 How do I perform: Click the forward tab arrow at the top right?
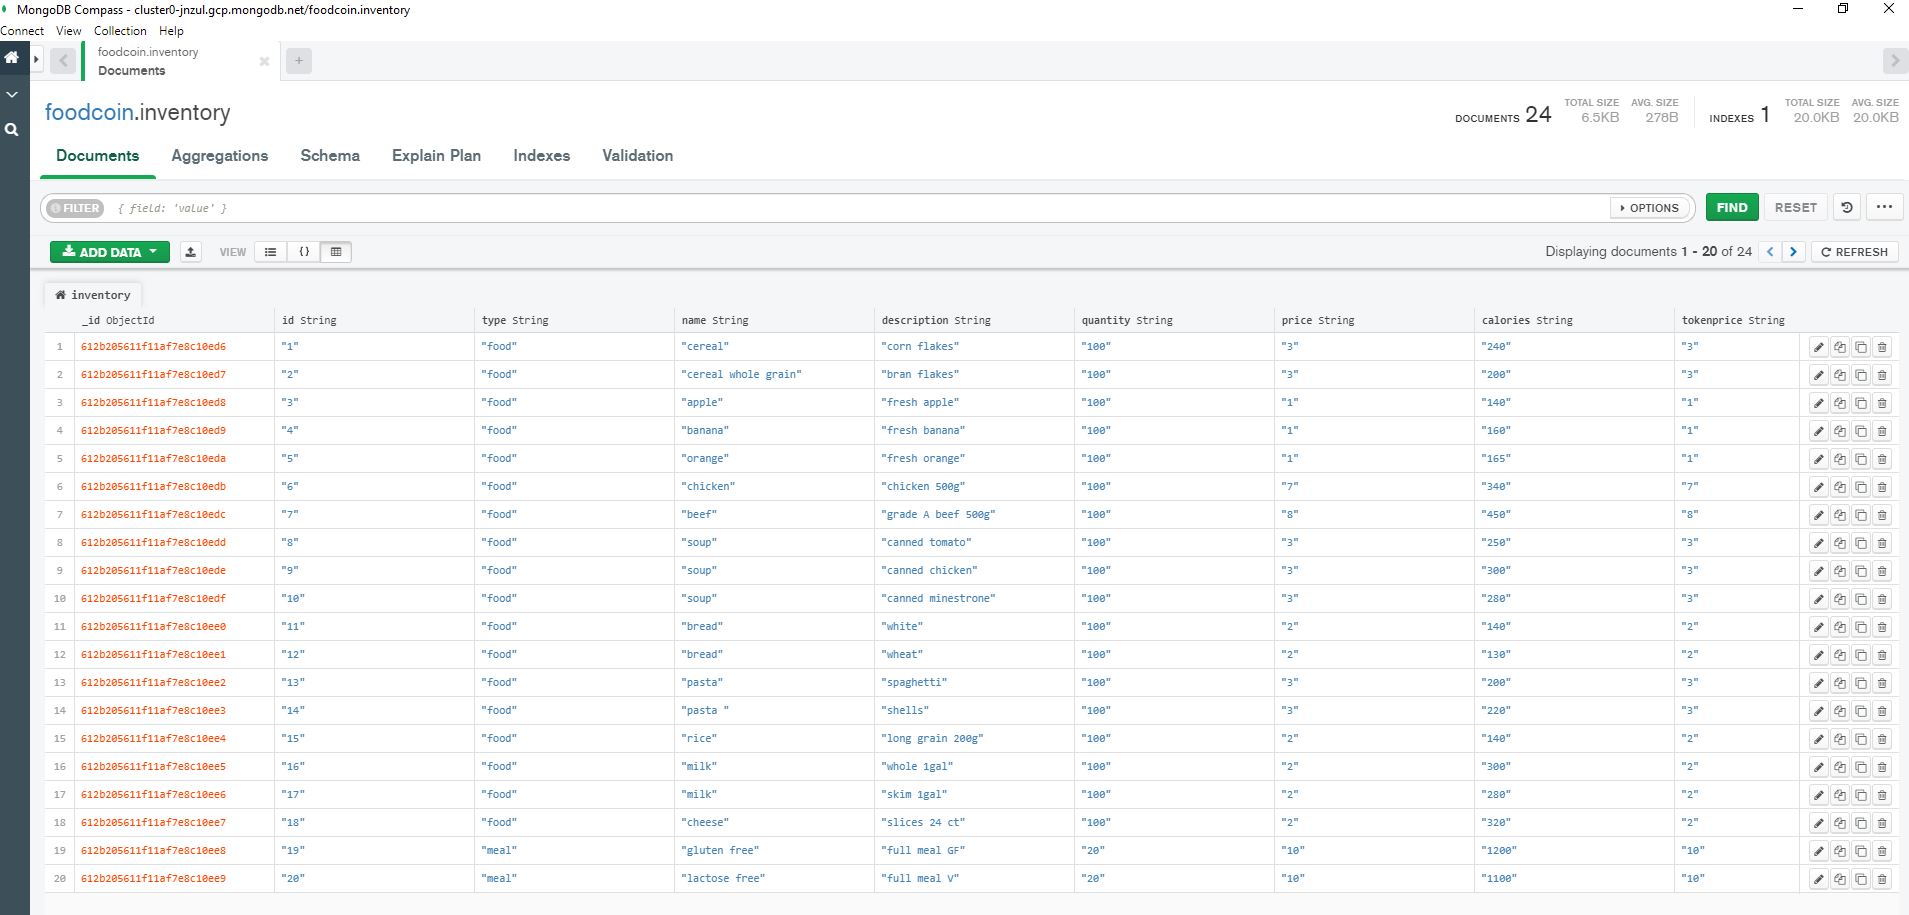pos(1894,61)
